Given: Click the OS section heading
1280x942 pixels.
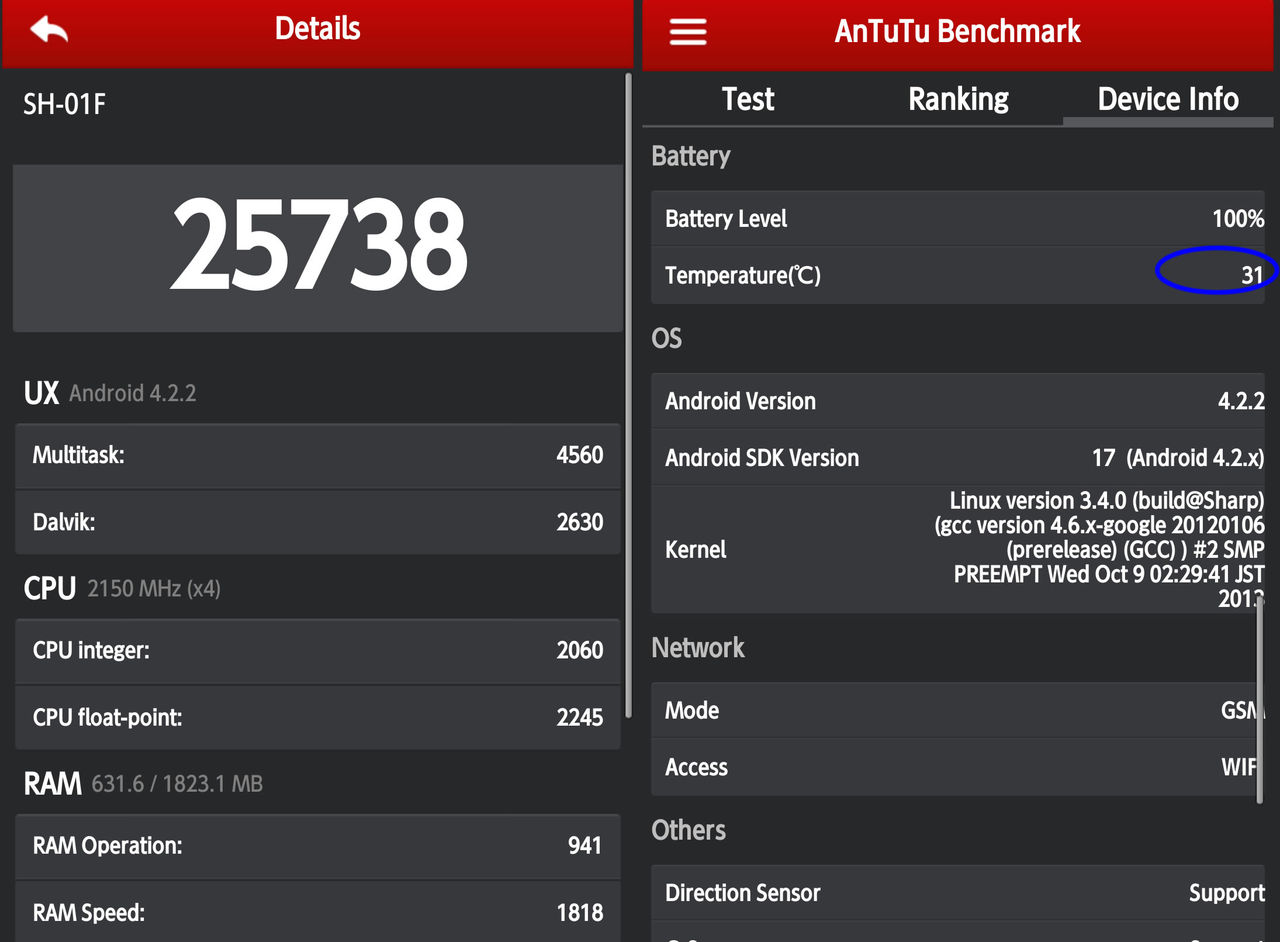Looking at the screenshot, I should point(667,338).
